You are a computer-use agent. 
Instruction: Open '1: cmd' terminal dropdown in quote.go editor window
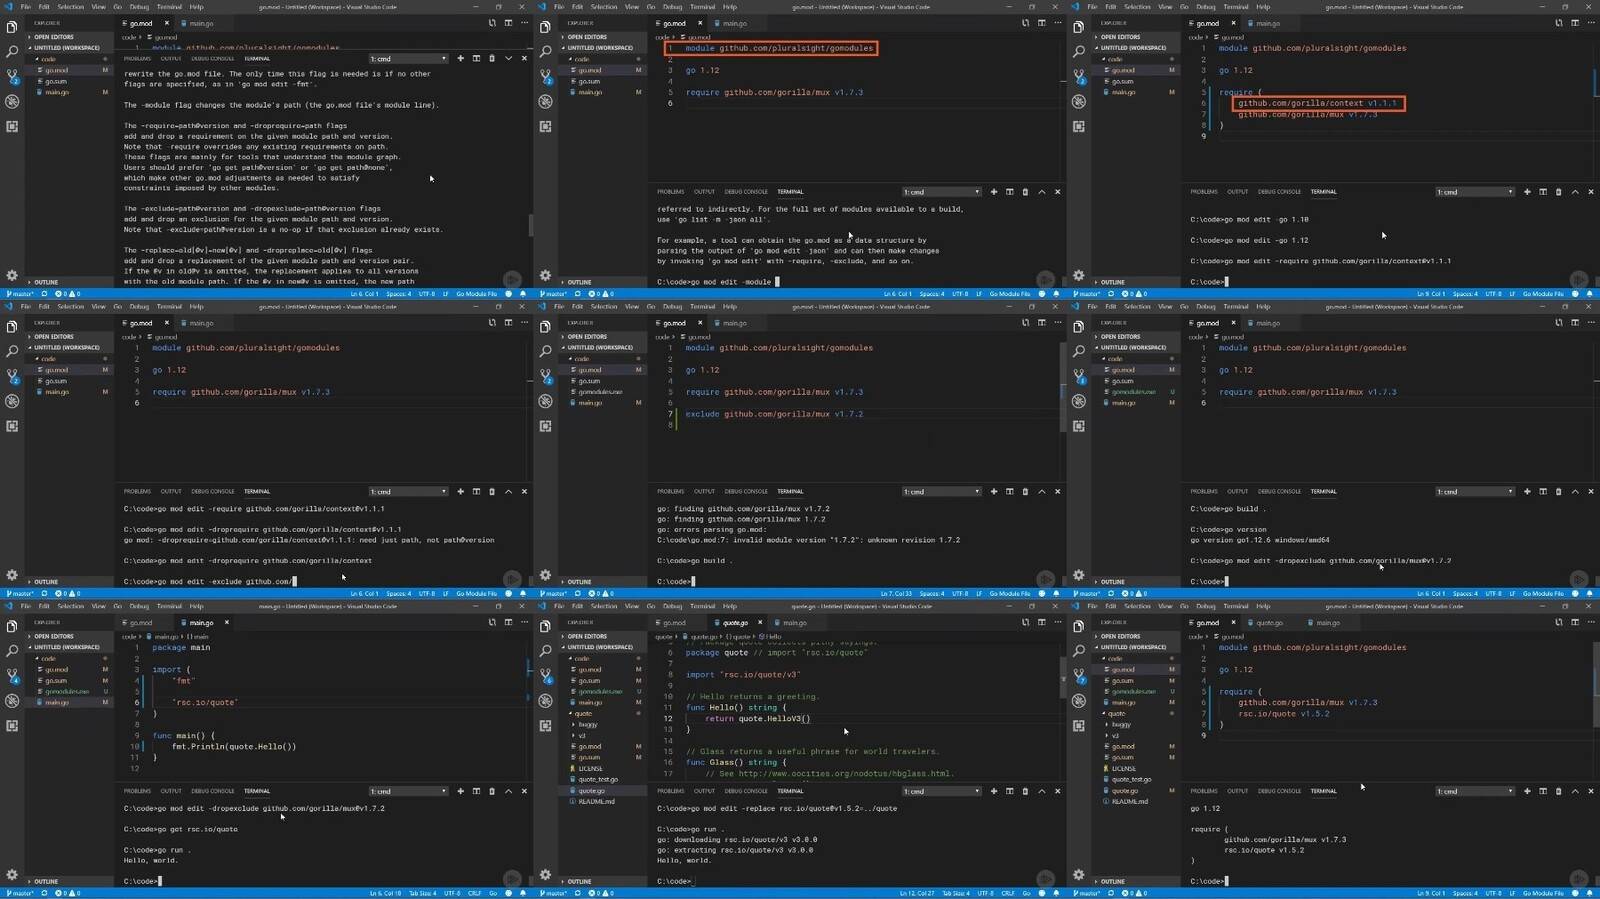click(941, 791)
